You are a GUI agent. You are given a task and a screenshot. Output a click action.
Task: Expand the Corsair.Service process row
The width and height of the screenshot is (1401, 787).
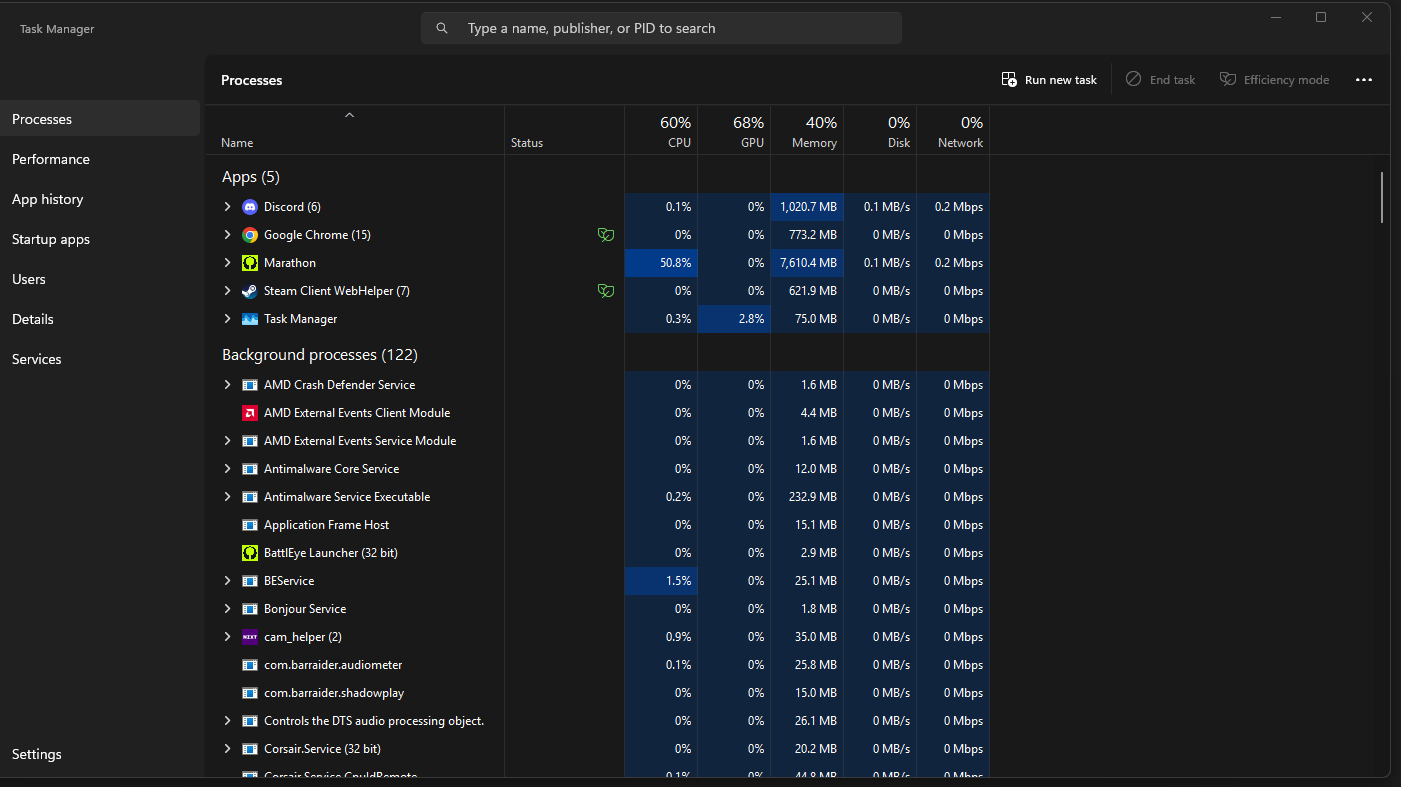click(x=227, y=749)
